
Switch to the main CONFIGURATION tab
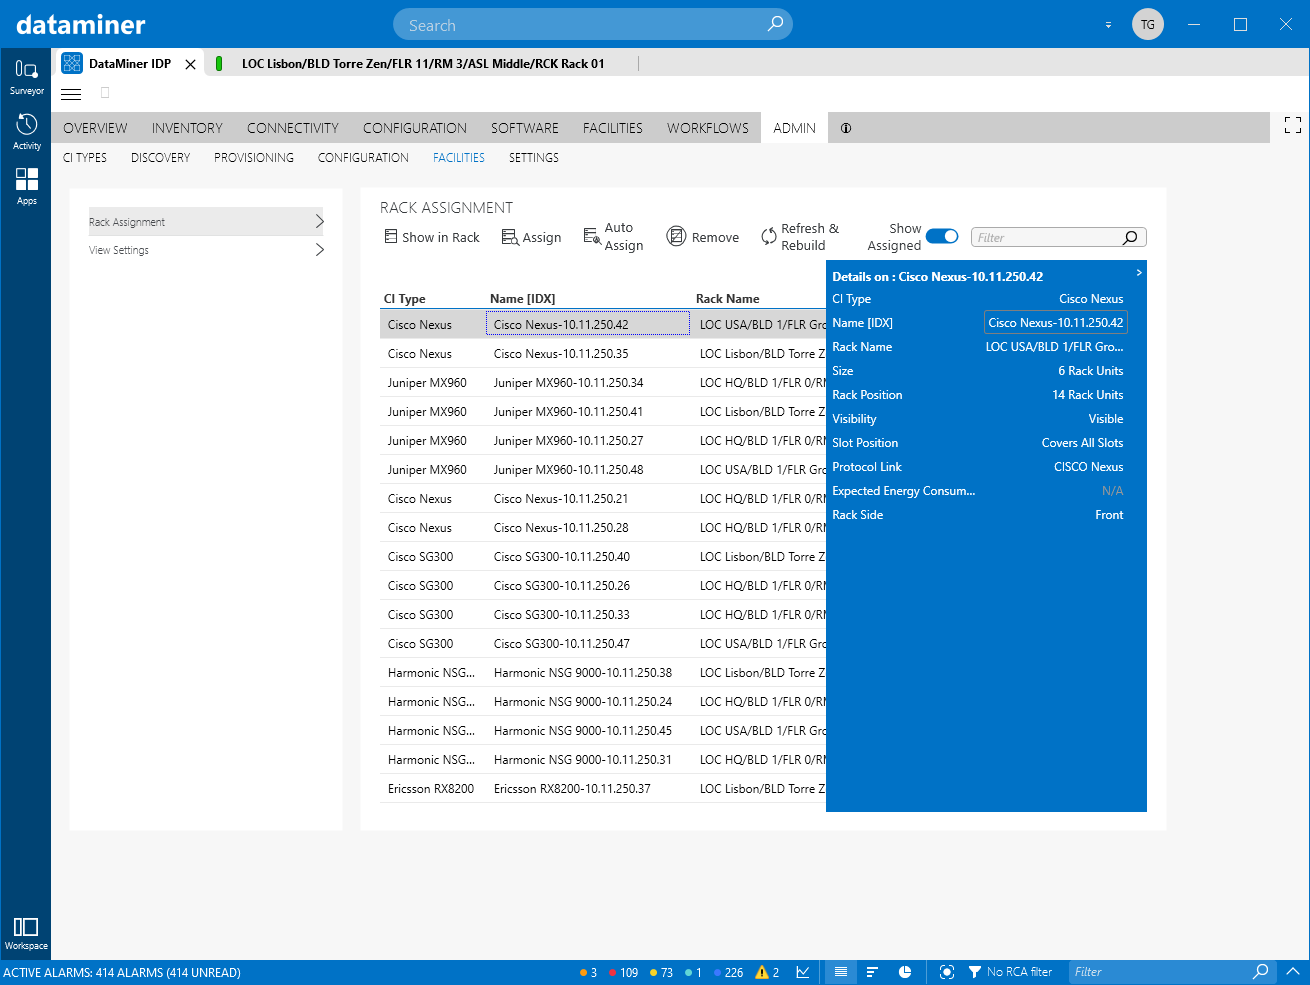tap(415, 128)
